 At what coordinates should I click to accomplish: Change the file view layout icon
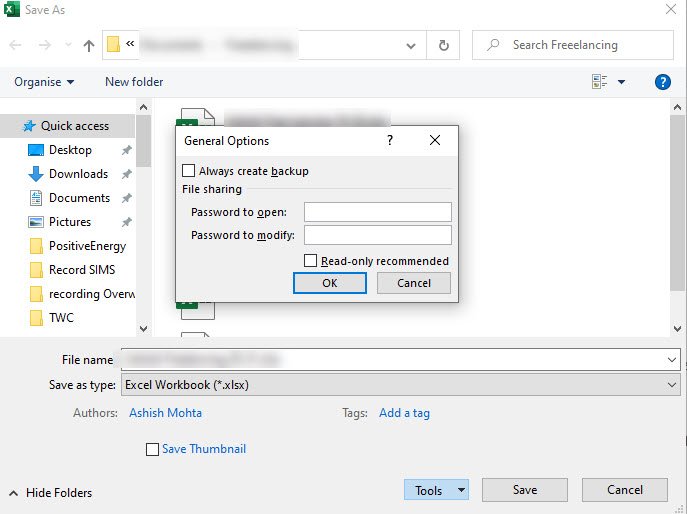[599, 82]
